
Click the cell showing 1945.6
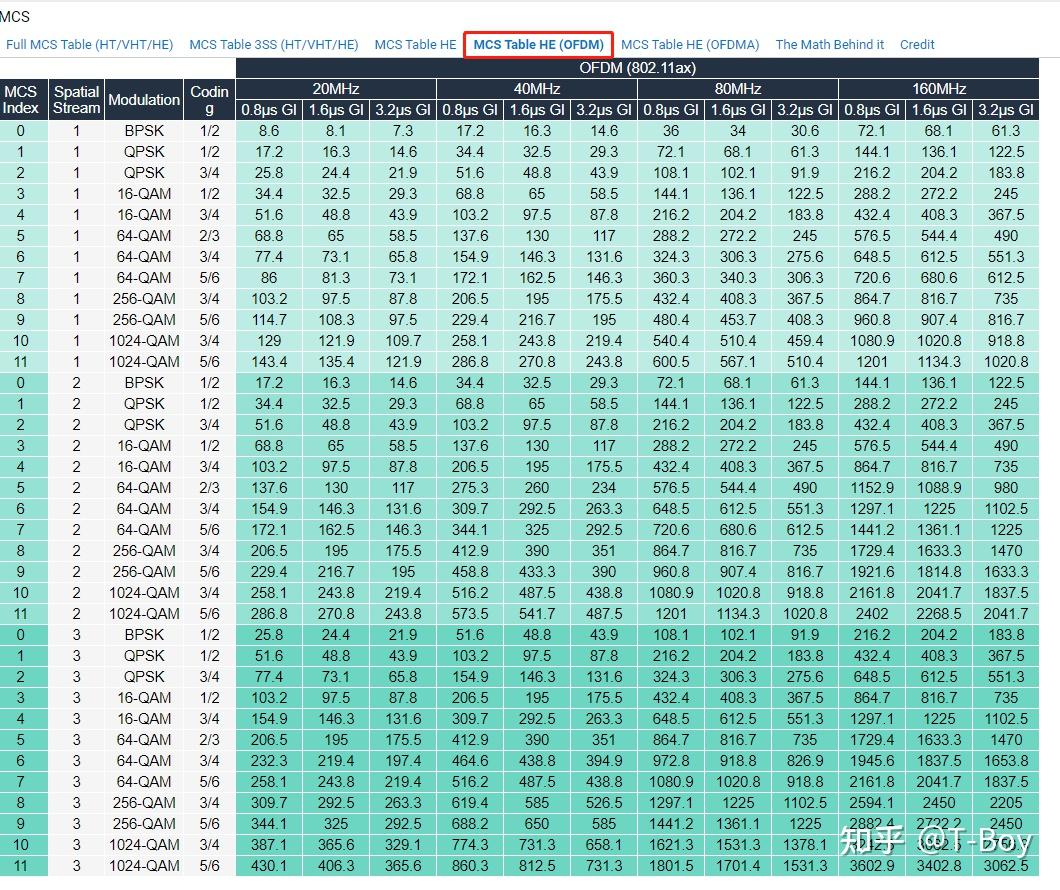872,761
